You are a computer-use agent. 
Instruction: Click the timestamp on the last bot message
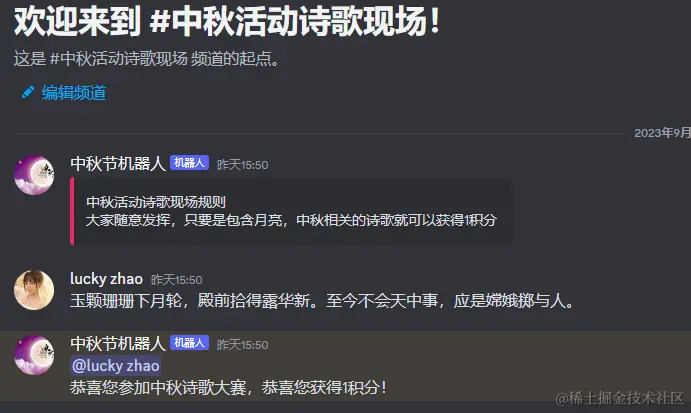(242, 345)
